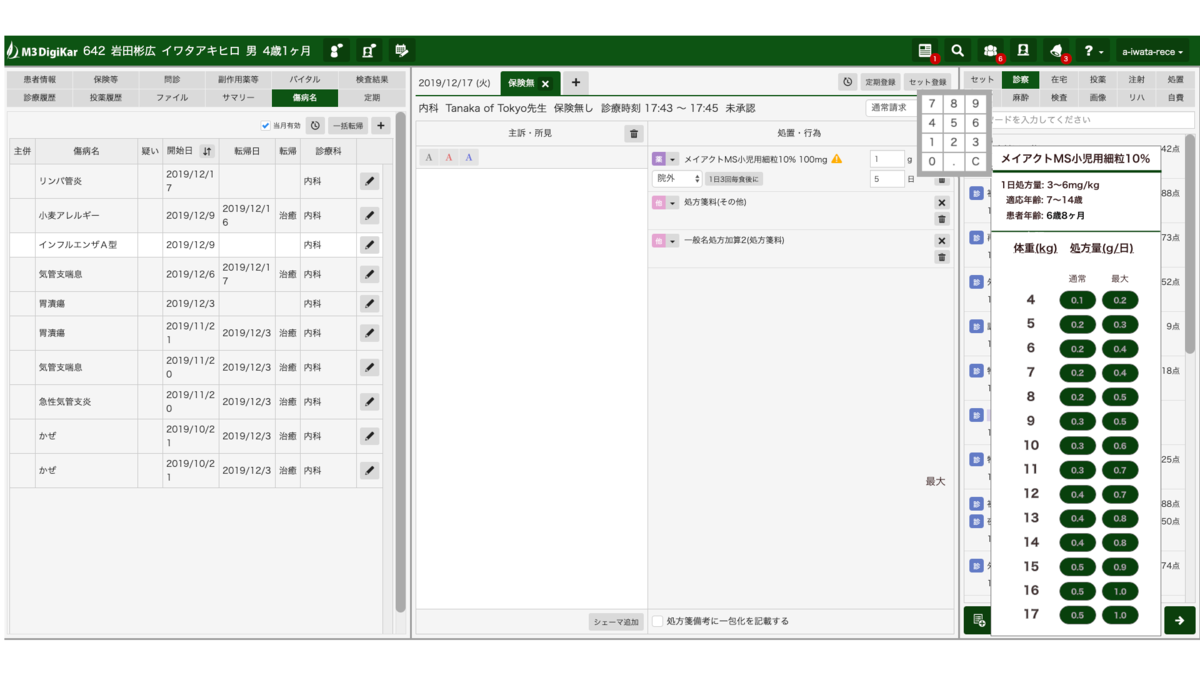Open the help question mark dropdown
1200x675 pixels.
pos(1093,51)
